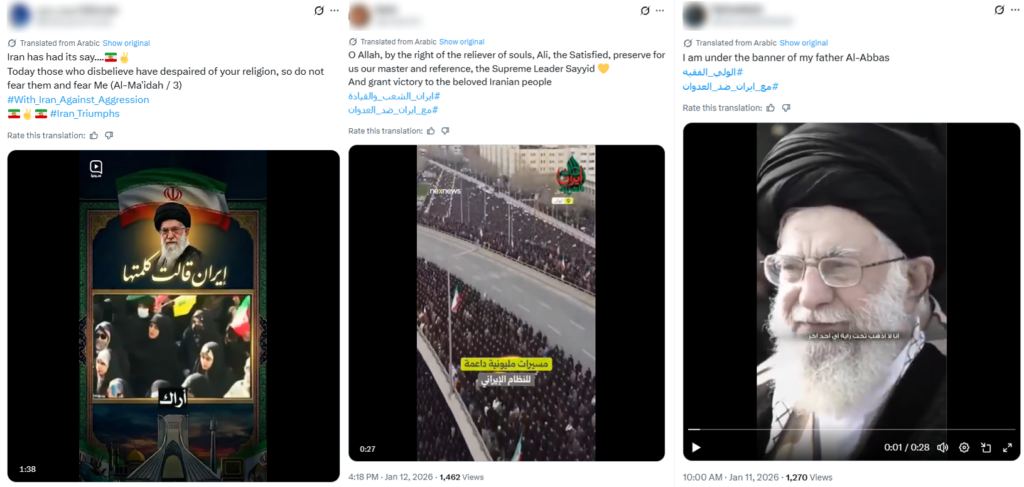Play the Khamenei video in third post

696,448
